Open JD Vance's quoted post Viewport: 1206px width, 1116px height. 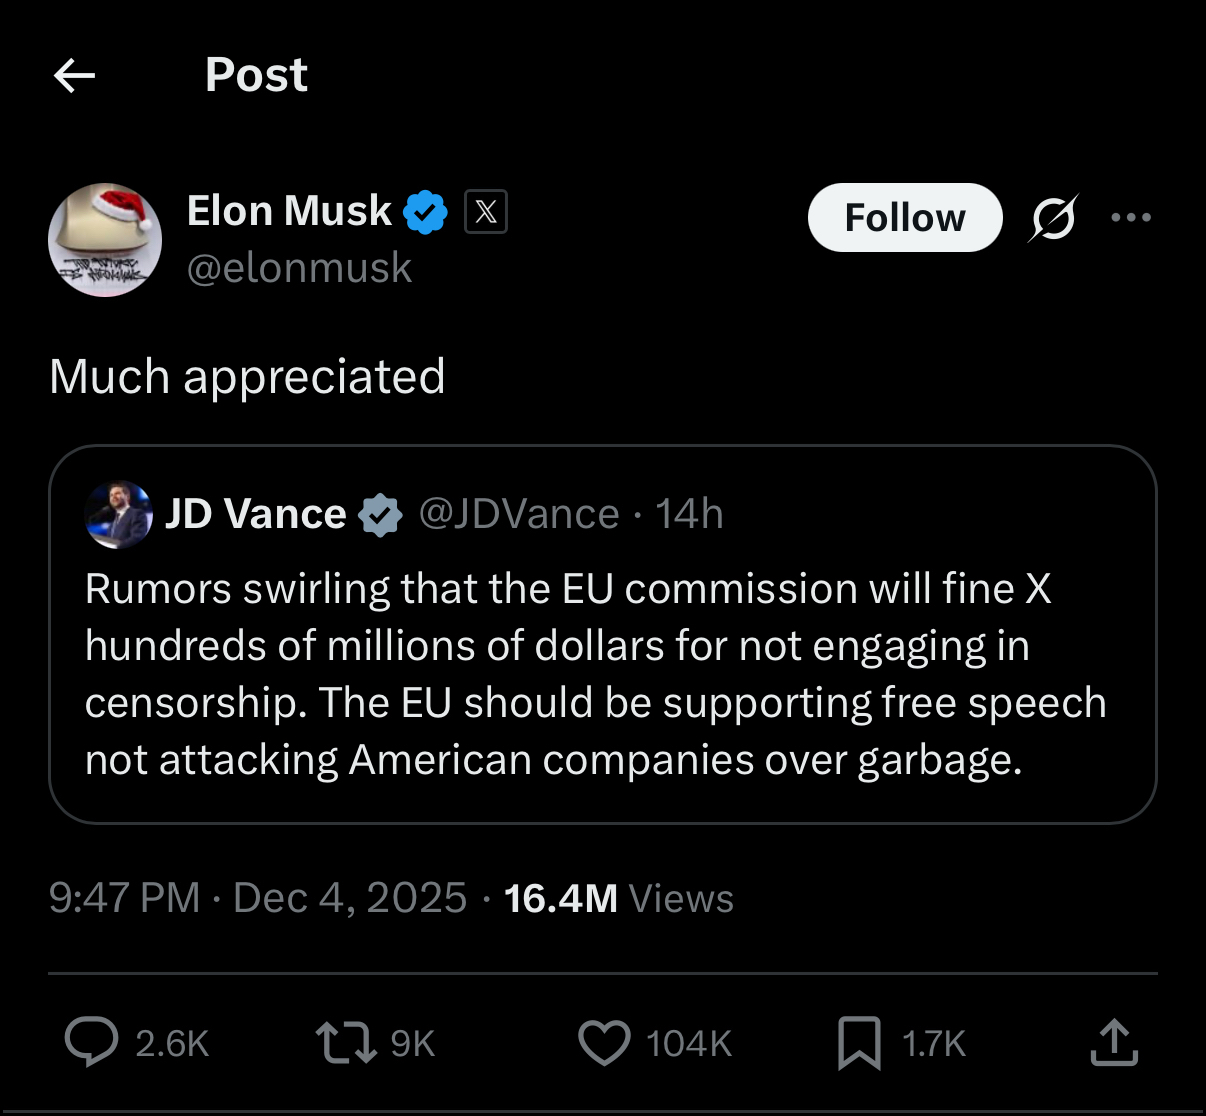600,675
